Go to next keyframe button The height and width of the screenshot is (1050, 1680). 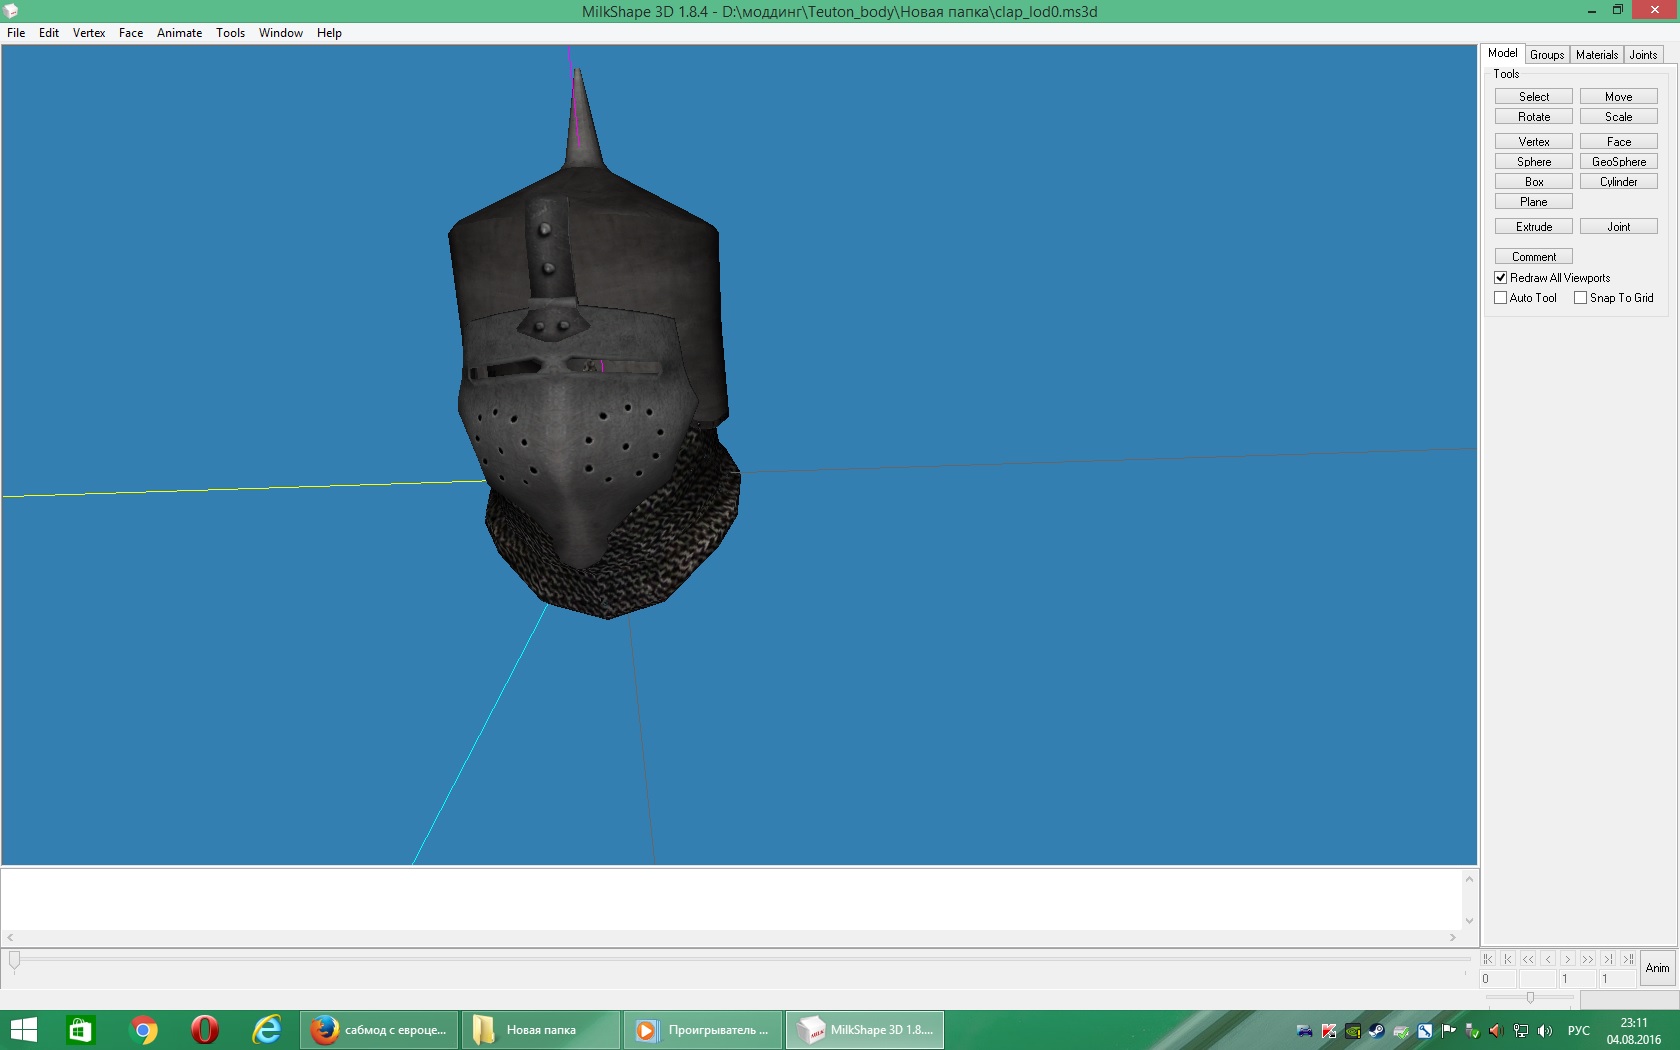tap(1608, 959)
